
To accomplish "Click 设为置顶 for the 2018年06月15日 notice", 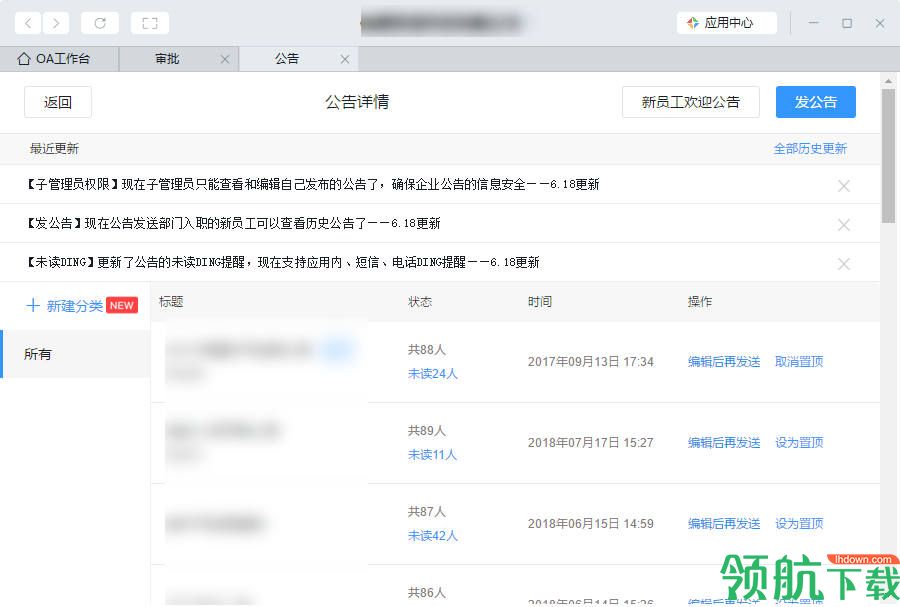I will coord(799,523).
